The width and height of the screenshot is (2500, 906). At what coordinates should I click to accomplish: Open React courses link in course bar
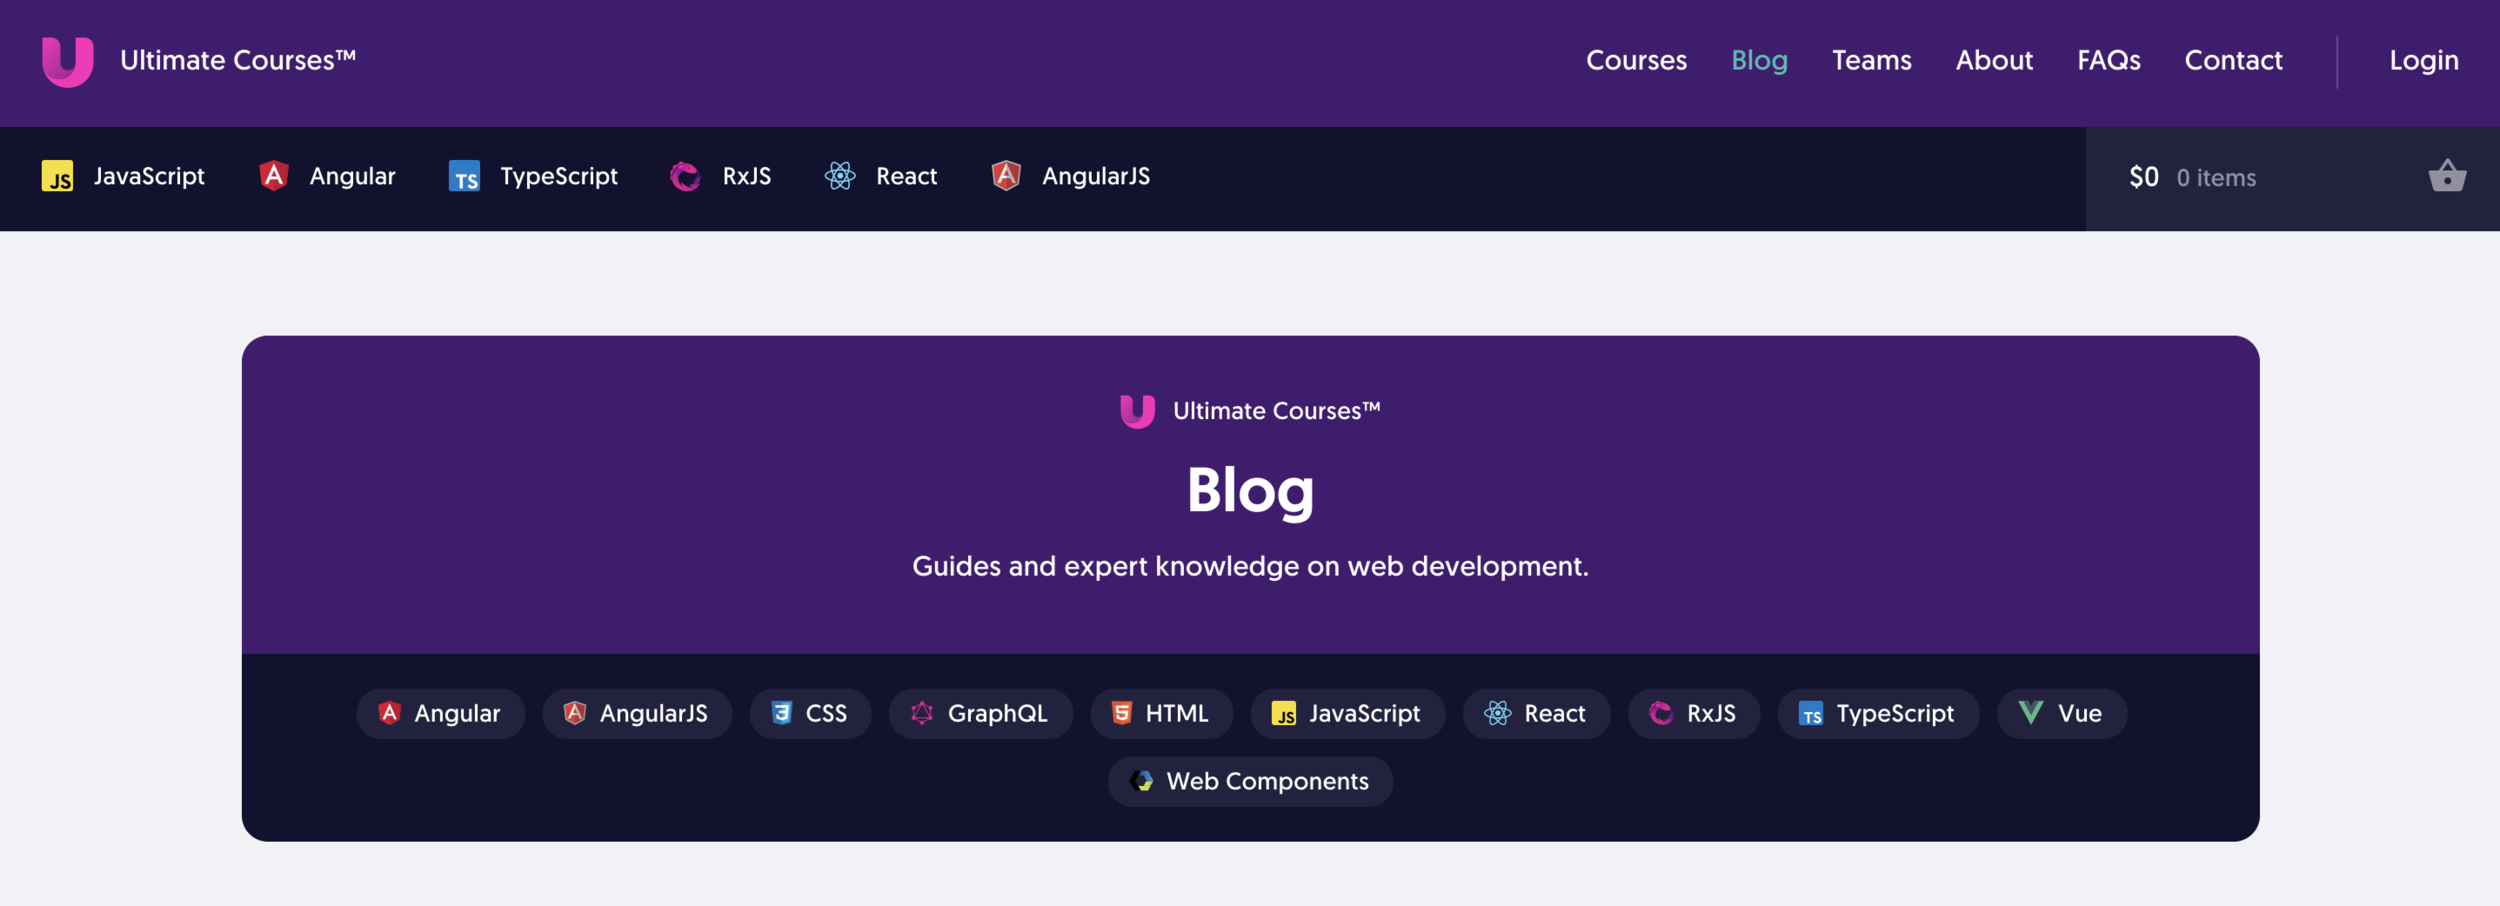pos(906,176)
